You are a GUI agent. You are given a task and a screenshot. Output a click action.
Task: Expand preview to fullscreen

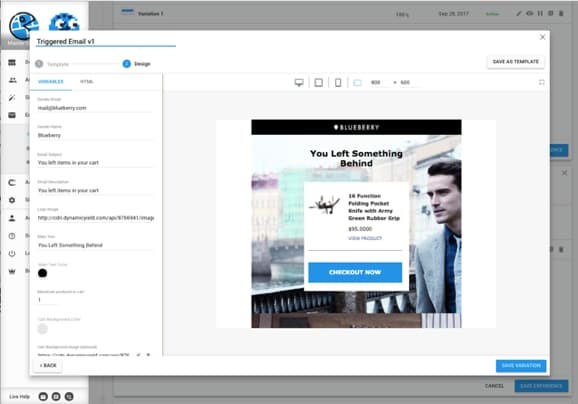[x=542, y=82]
